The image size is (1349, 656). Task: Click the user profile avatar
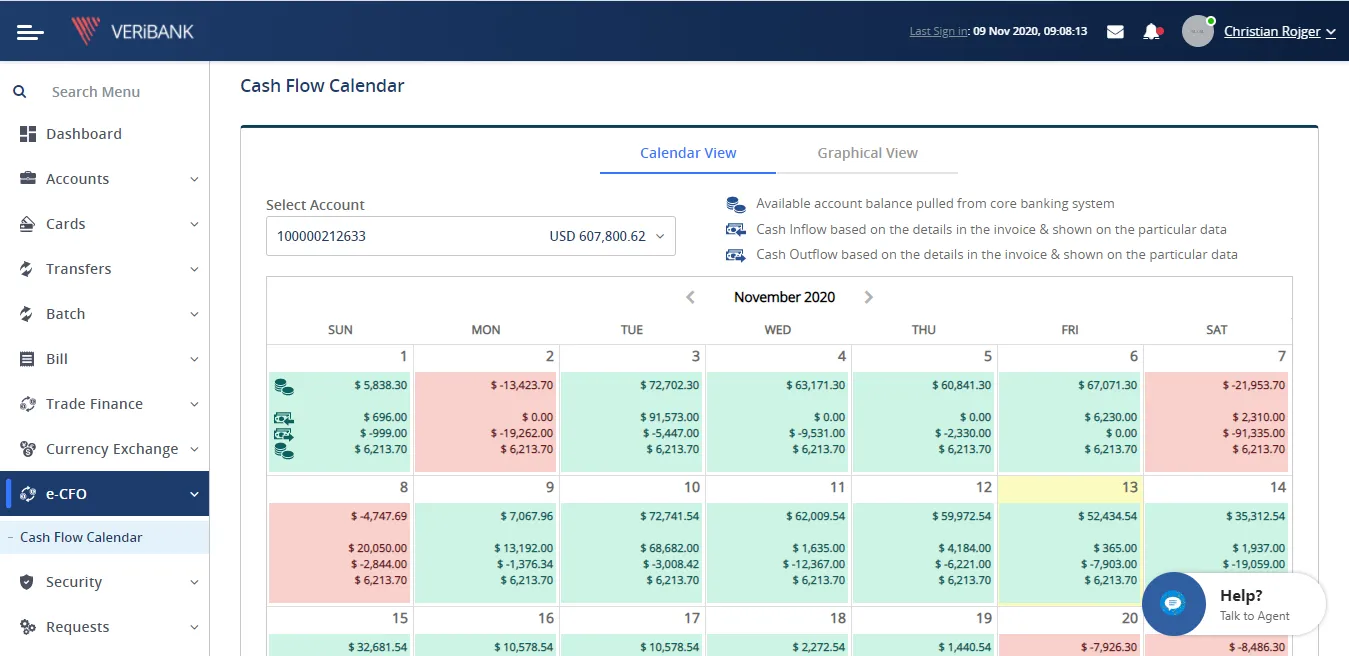[1197, 31]
